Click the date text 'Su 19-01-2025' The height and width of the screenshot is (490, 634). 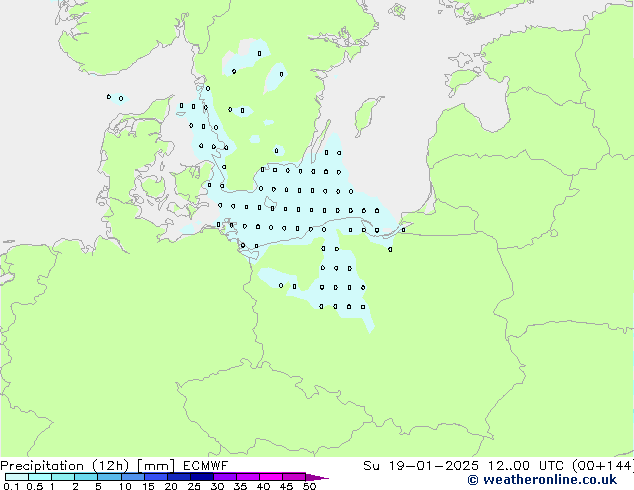pyautogui.click(x=421, y=466)
